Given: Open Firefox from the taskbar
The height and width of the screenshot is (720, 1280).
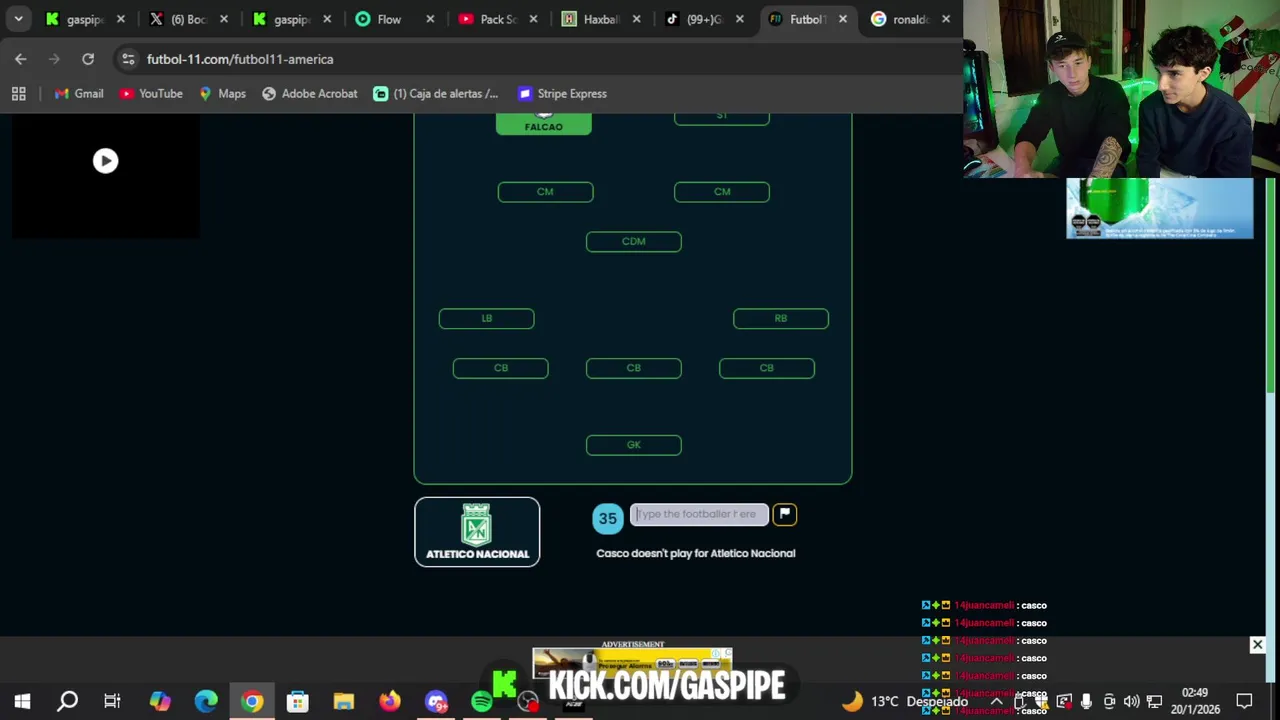Looking at the screenshot, I should click(x=390, y=701).
